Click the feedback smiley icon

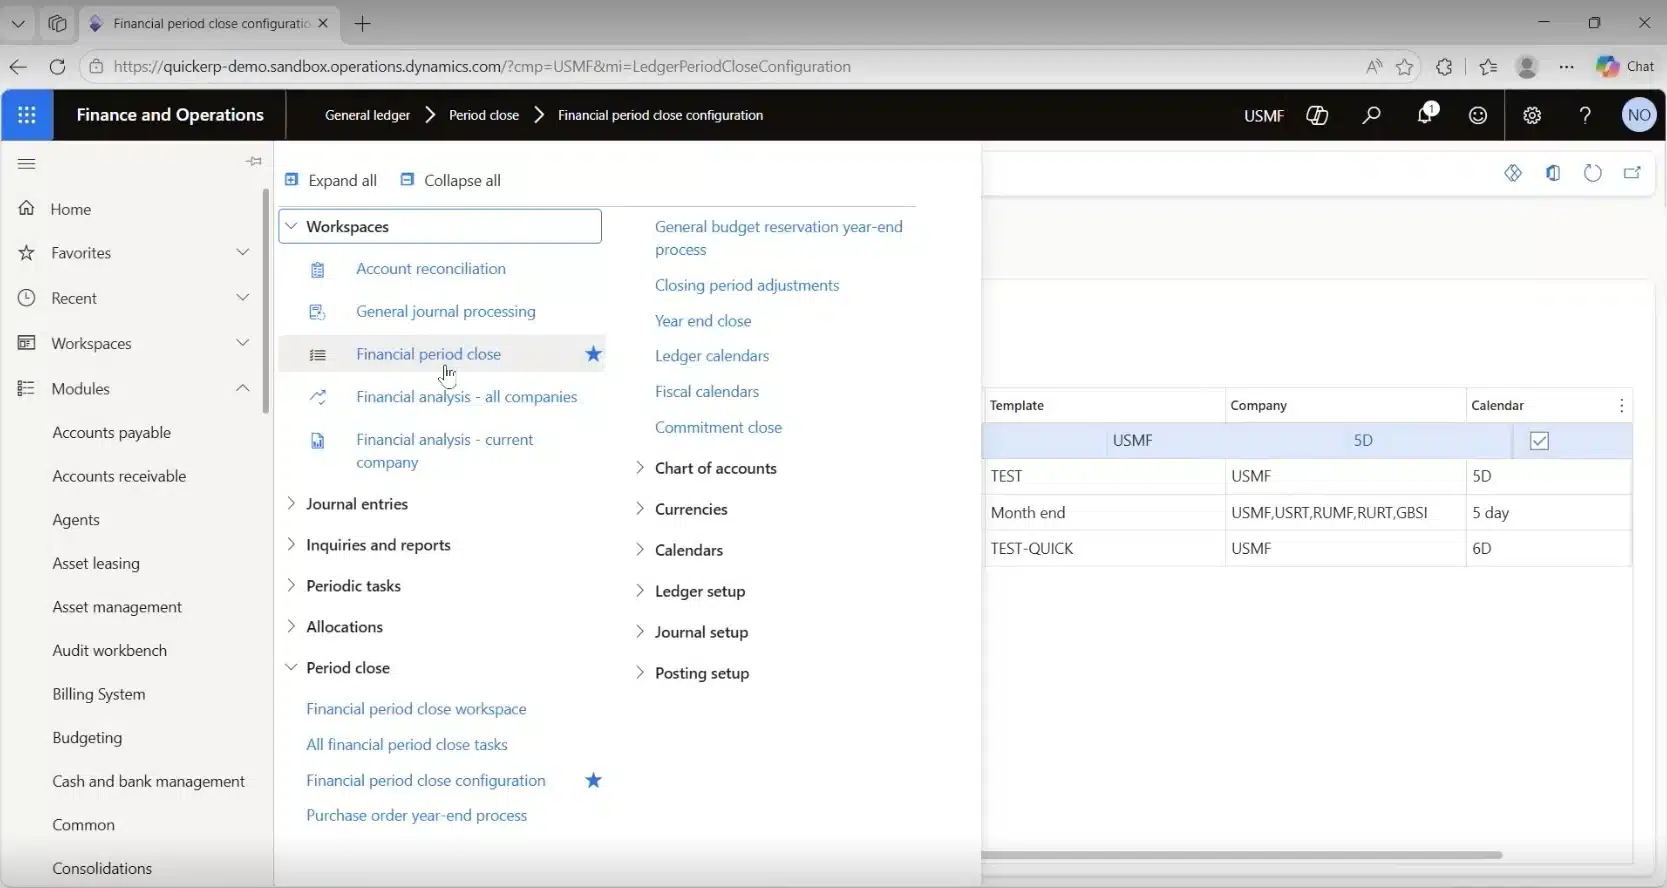pos(1478,115)
